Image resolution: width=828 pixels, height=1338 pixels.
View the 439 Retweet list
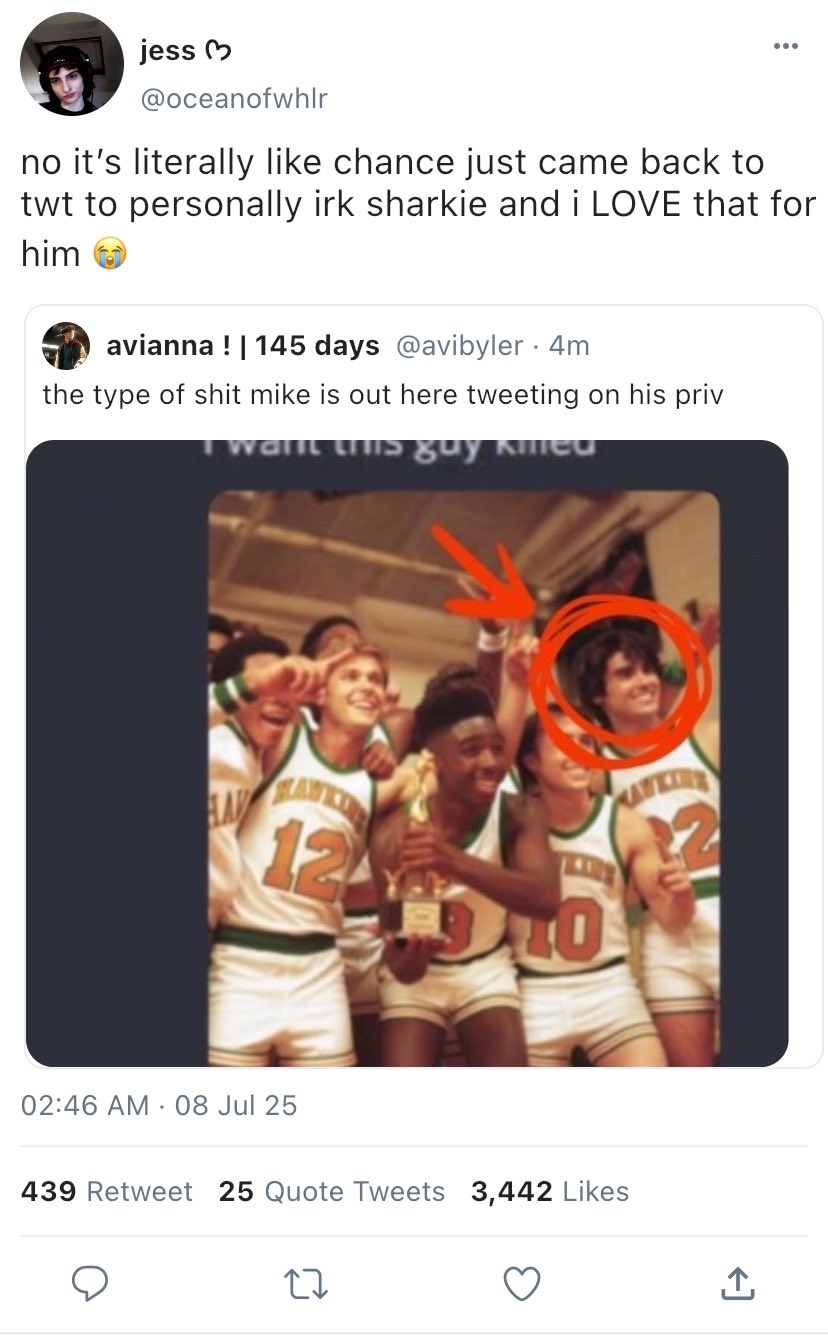(107, 1191)
